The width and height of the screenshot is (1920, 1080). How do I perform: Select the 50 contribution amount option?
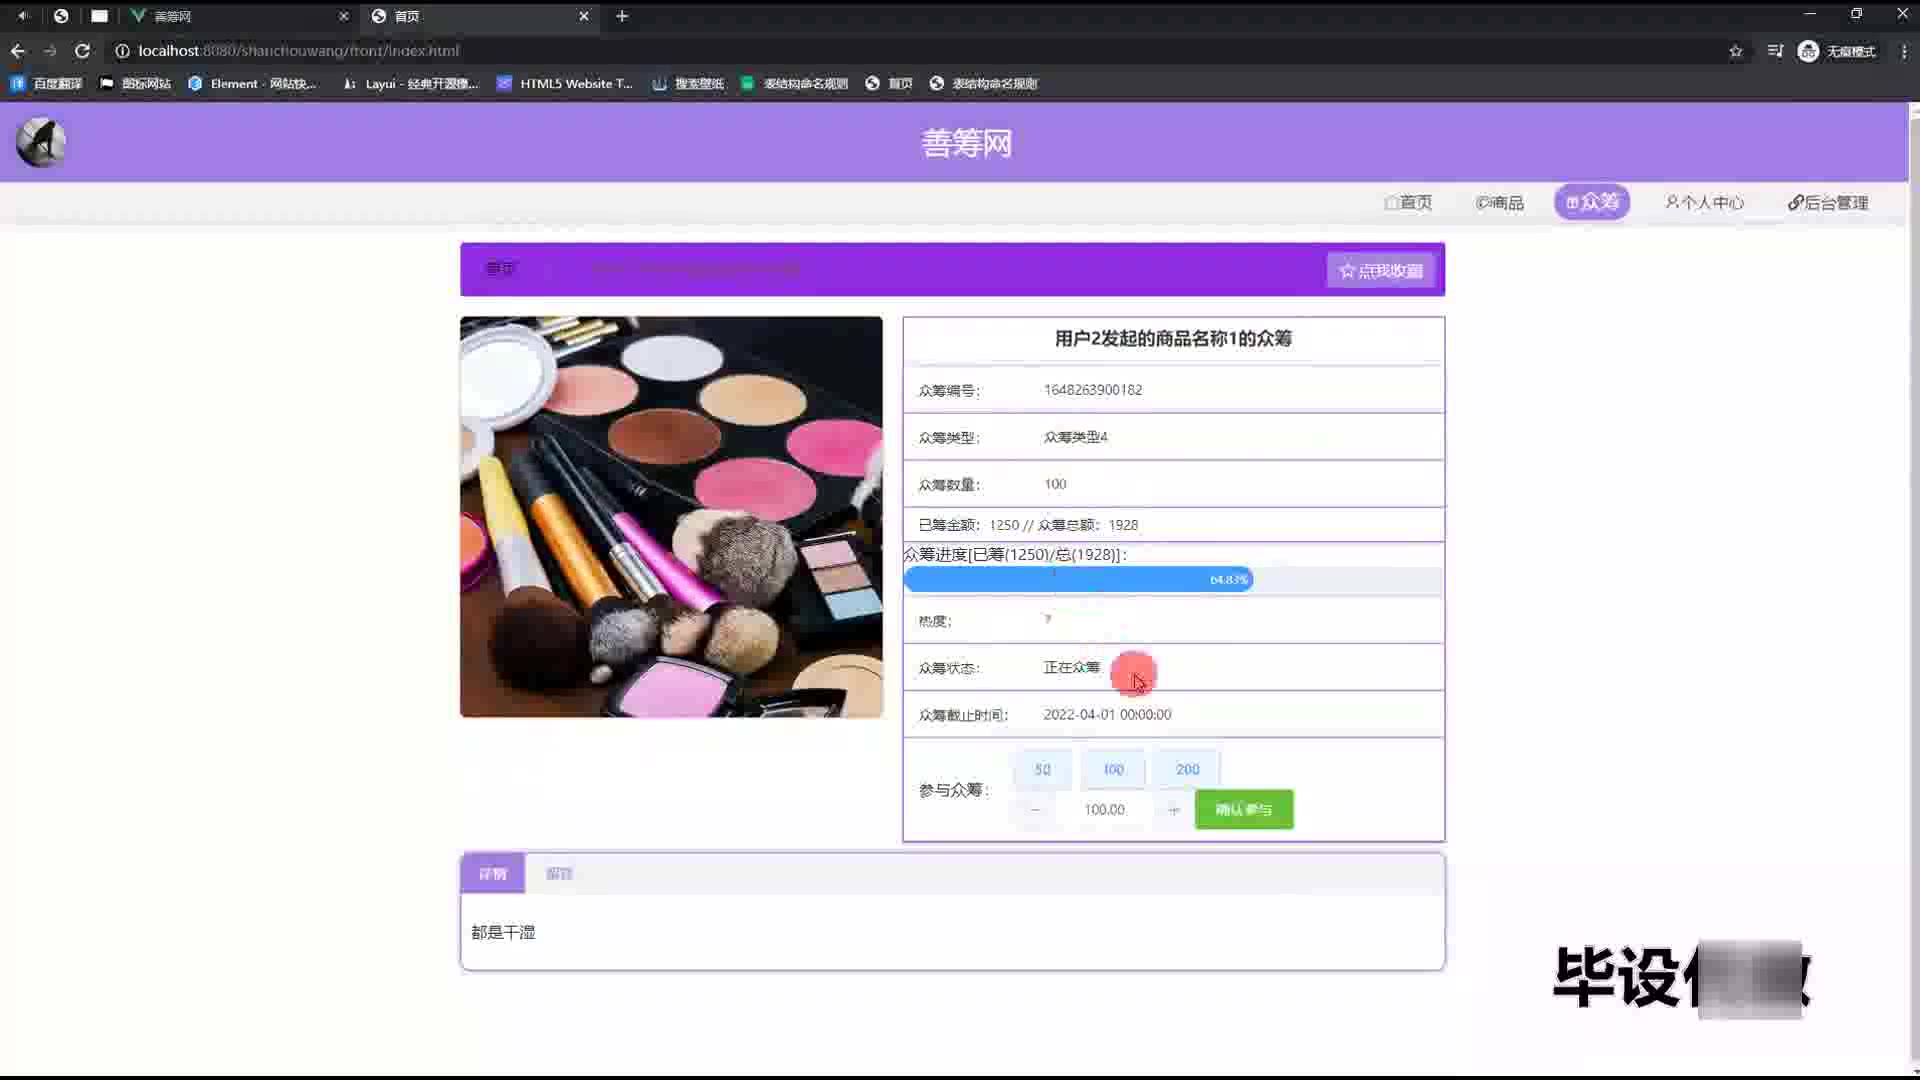pos(1042,769)
